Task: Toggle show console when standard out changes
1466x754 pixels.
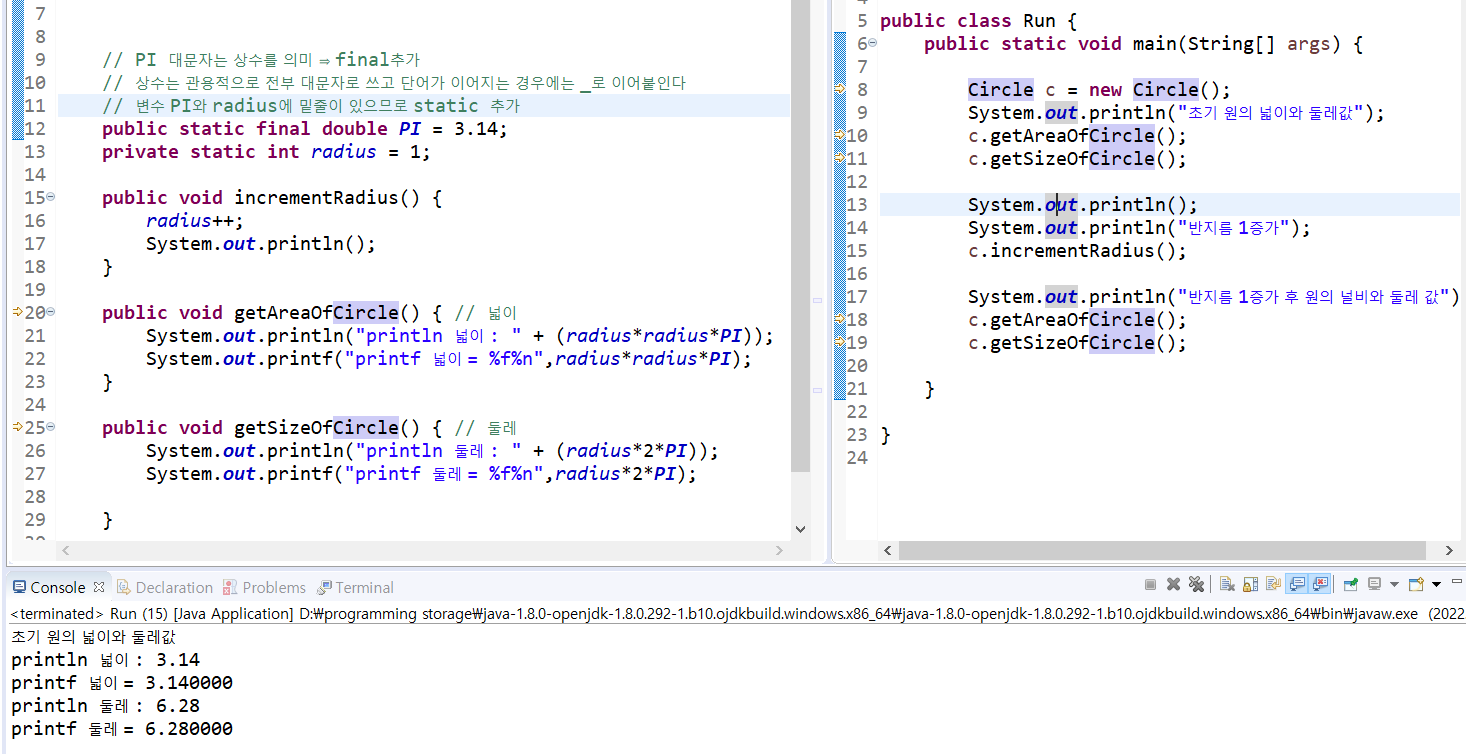Action: [1297, 585]
